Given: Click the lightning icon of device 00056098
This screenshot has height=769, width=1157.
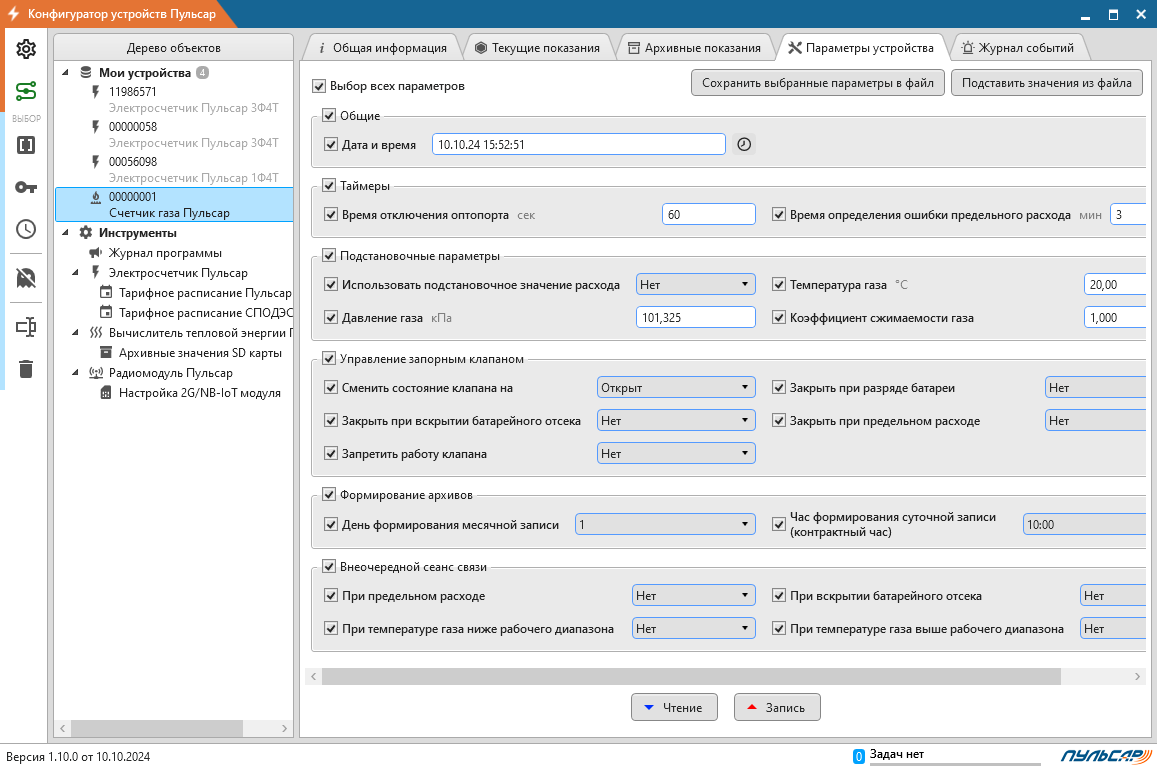Looking at the screenshot, I should 95,161.
